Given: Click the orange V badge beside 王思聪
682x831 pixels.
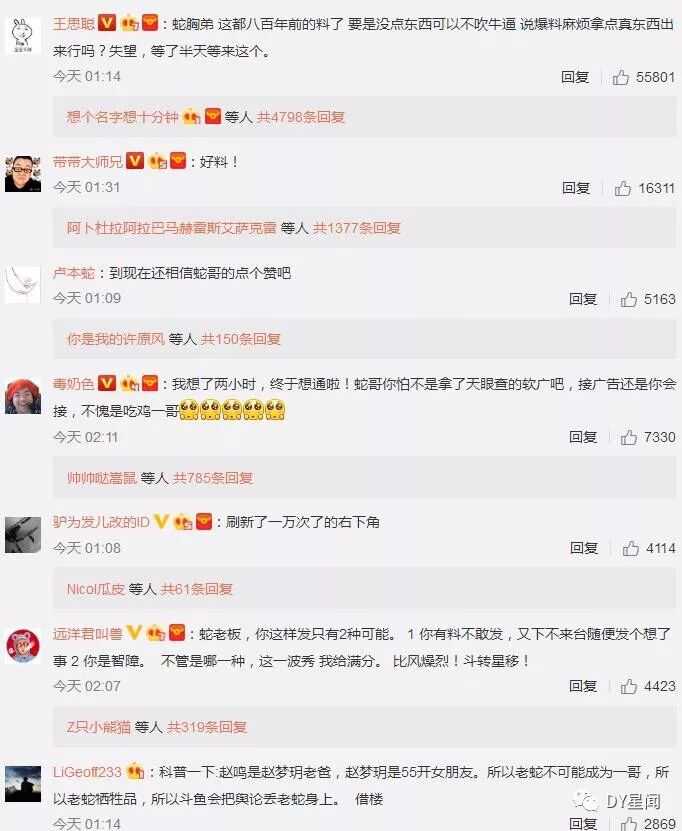Looking at the screenshot, I should pyautogui.click(x=108, y=23).
